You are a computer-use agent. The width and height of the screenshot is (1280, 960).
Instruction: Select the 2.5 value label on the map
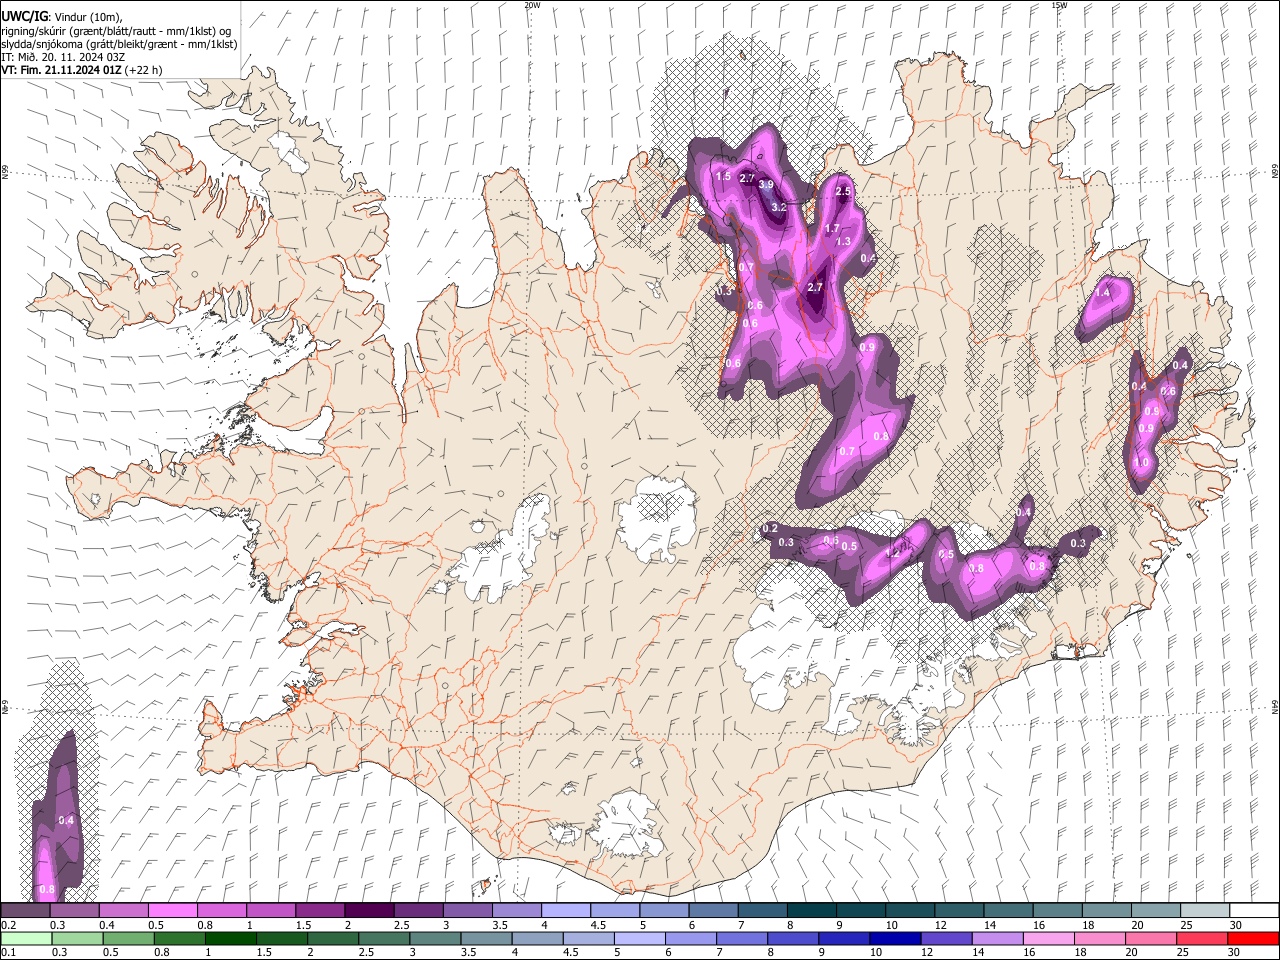pos(843,191)
